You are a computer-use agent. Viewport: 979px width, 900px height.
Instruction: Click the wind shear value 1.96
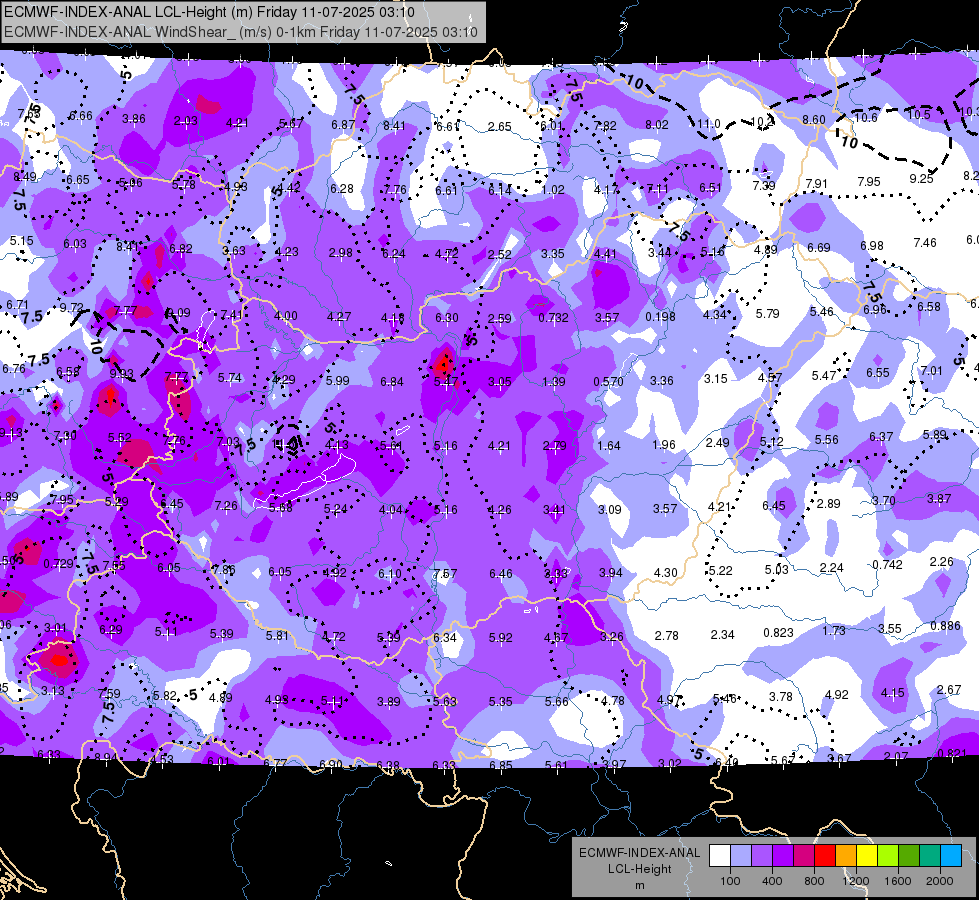tap(664, 445)
